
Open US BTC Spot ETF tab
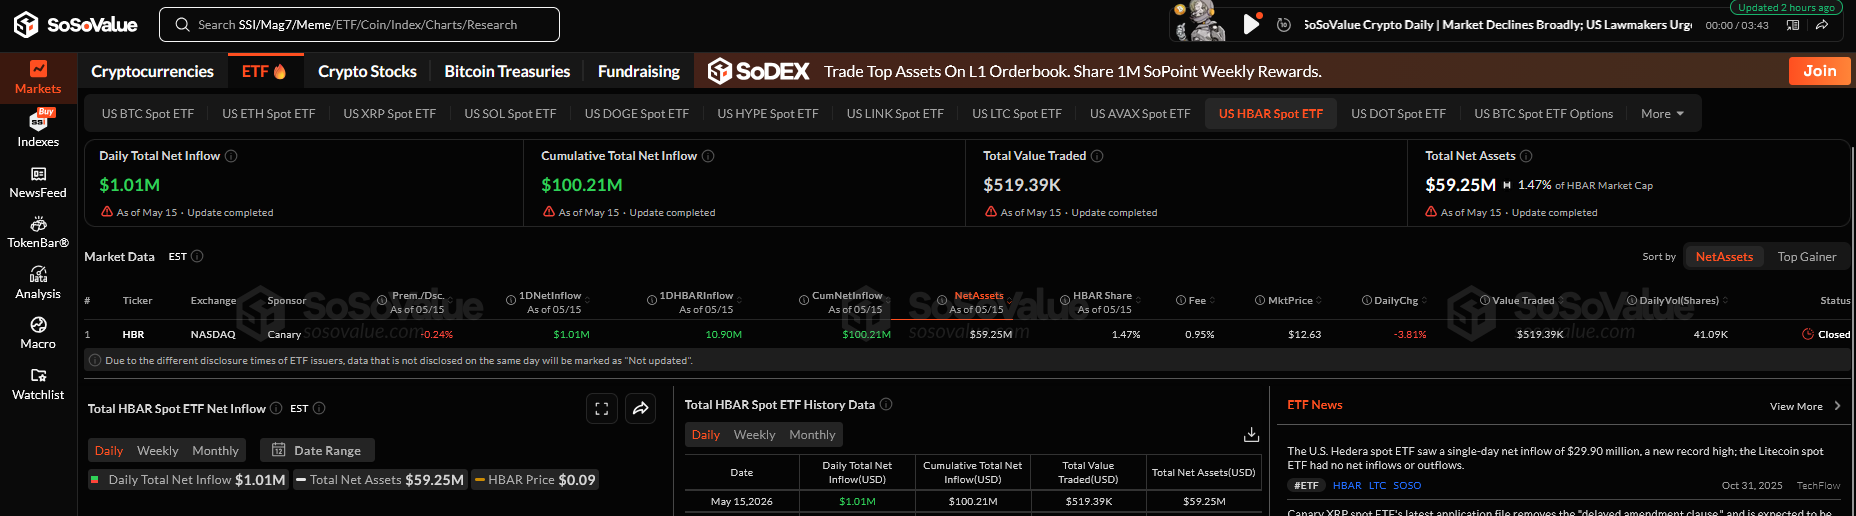pyautogui.click(x=148, y=114)
